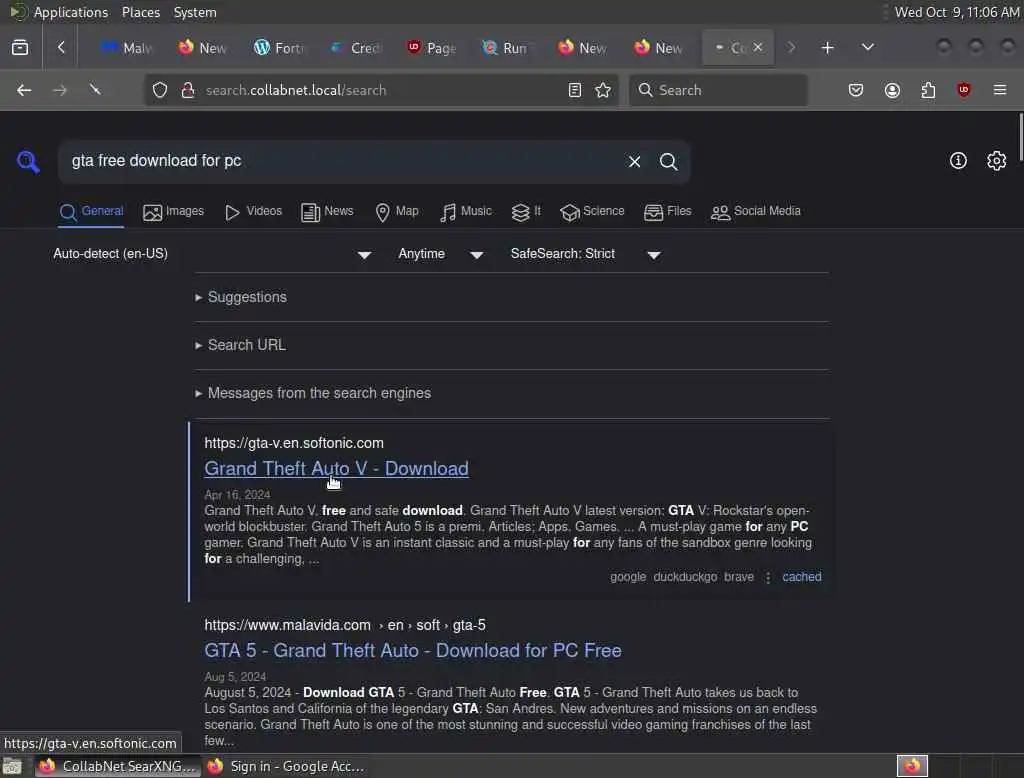1024x778 pixels.
Task: Expand the Suggestions section
Action: click(241, 297)
